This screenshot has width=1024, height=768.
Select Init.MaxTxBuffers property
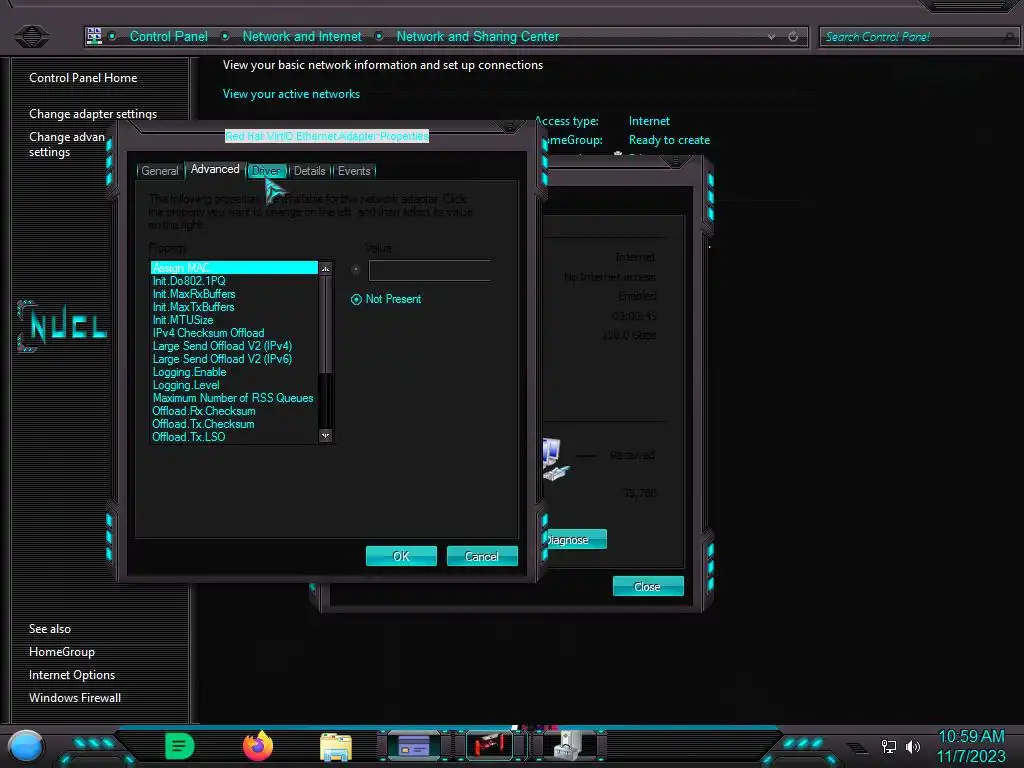234,307
